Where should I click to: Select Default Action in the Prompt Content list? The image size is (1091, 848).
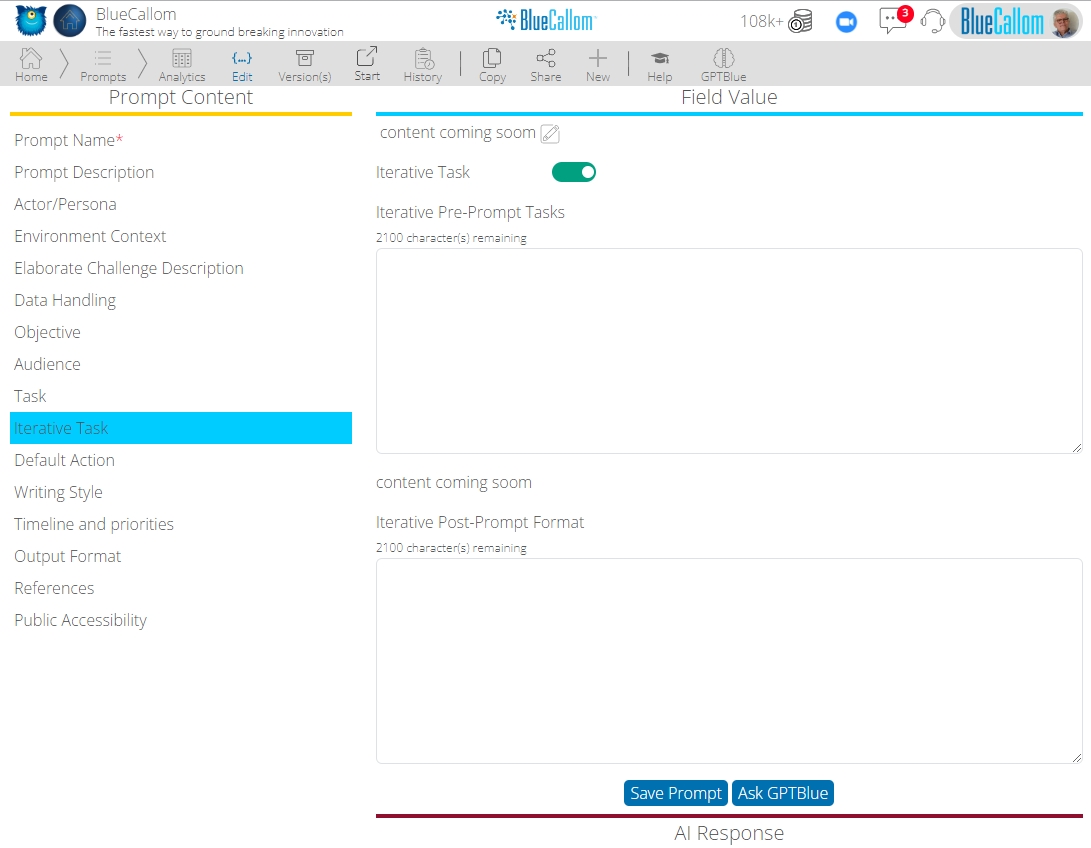tap(64, 460)
